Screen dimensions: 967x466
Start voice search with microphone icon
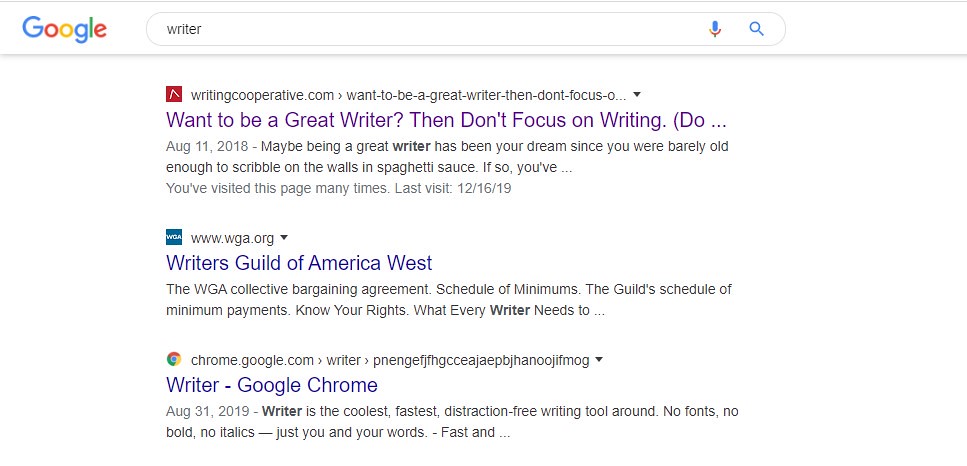(x=715, y=29)
